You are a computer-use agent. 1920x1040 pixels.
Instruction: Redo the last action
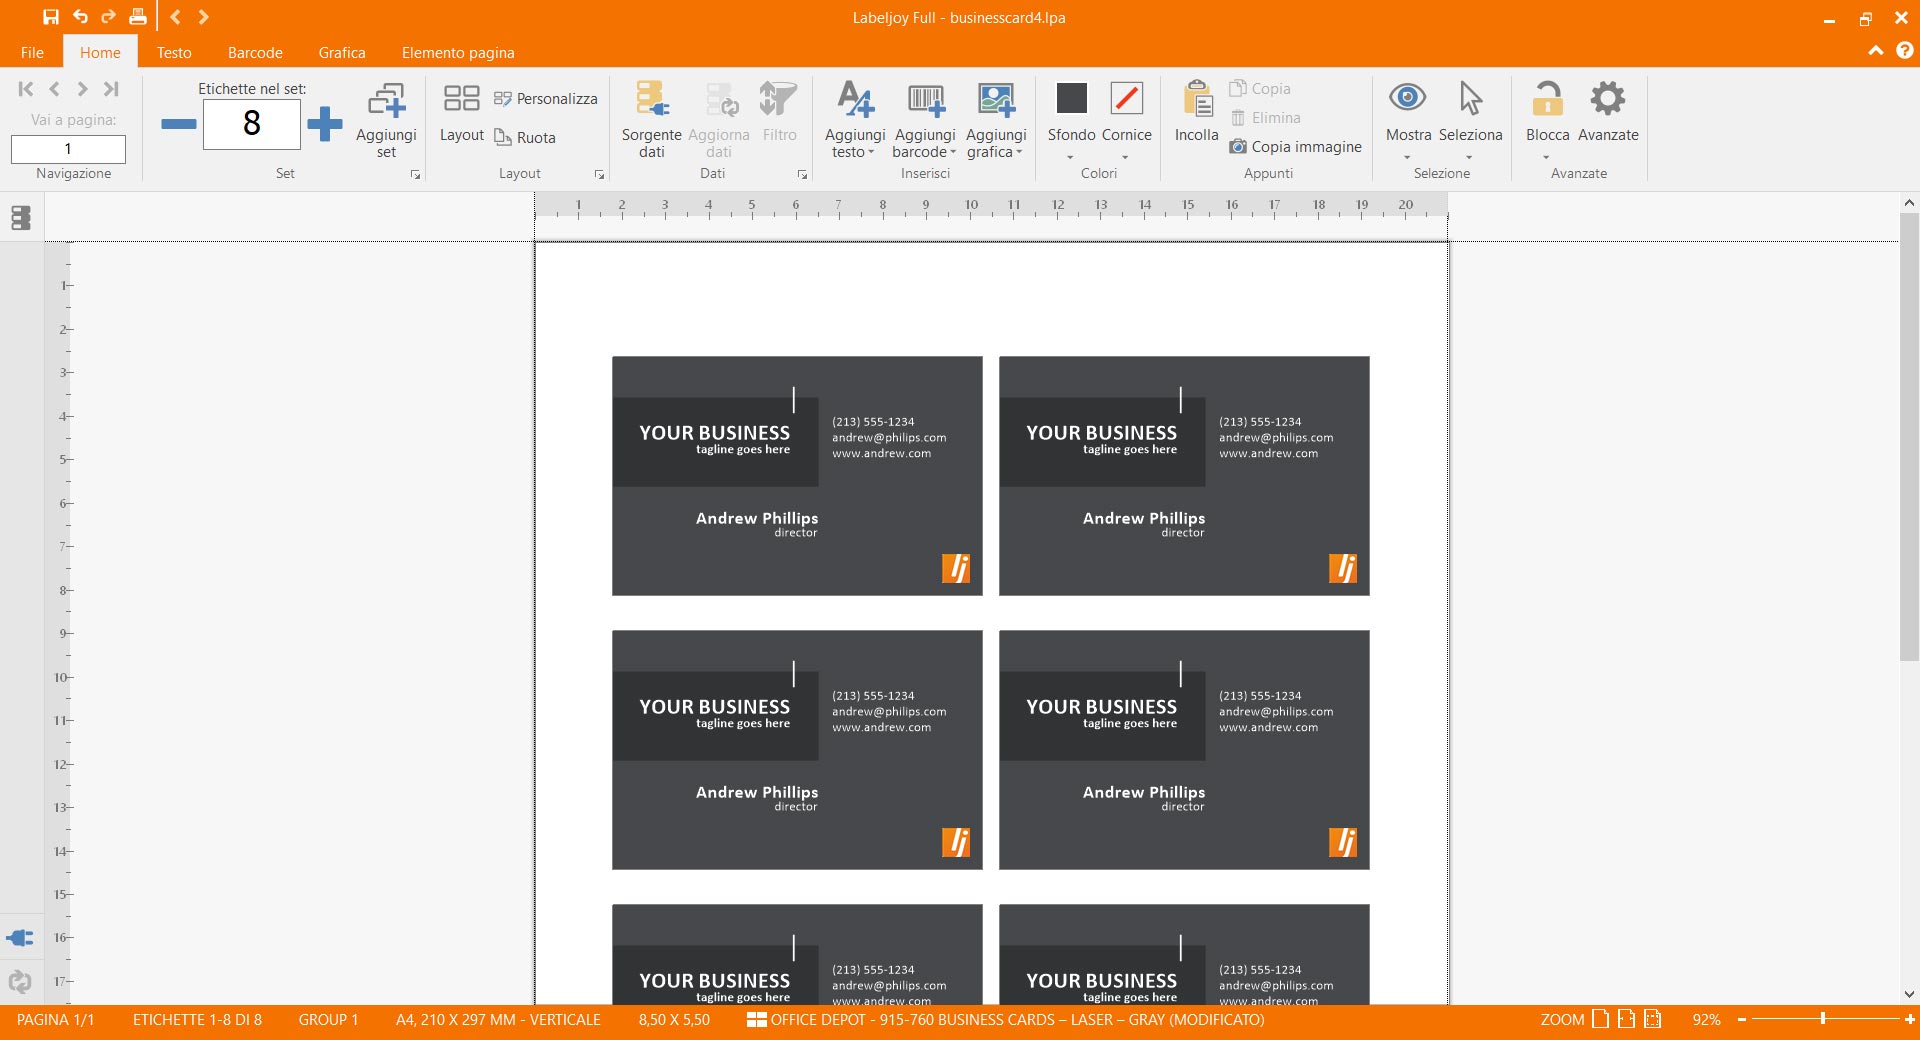108,17
